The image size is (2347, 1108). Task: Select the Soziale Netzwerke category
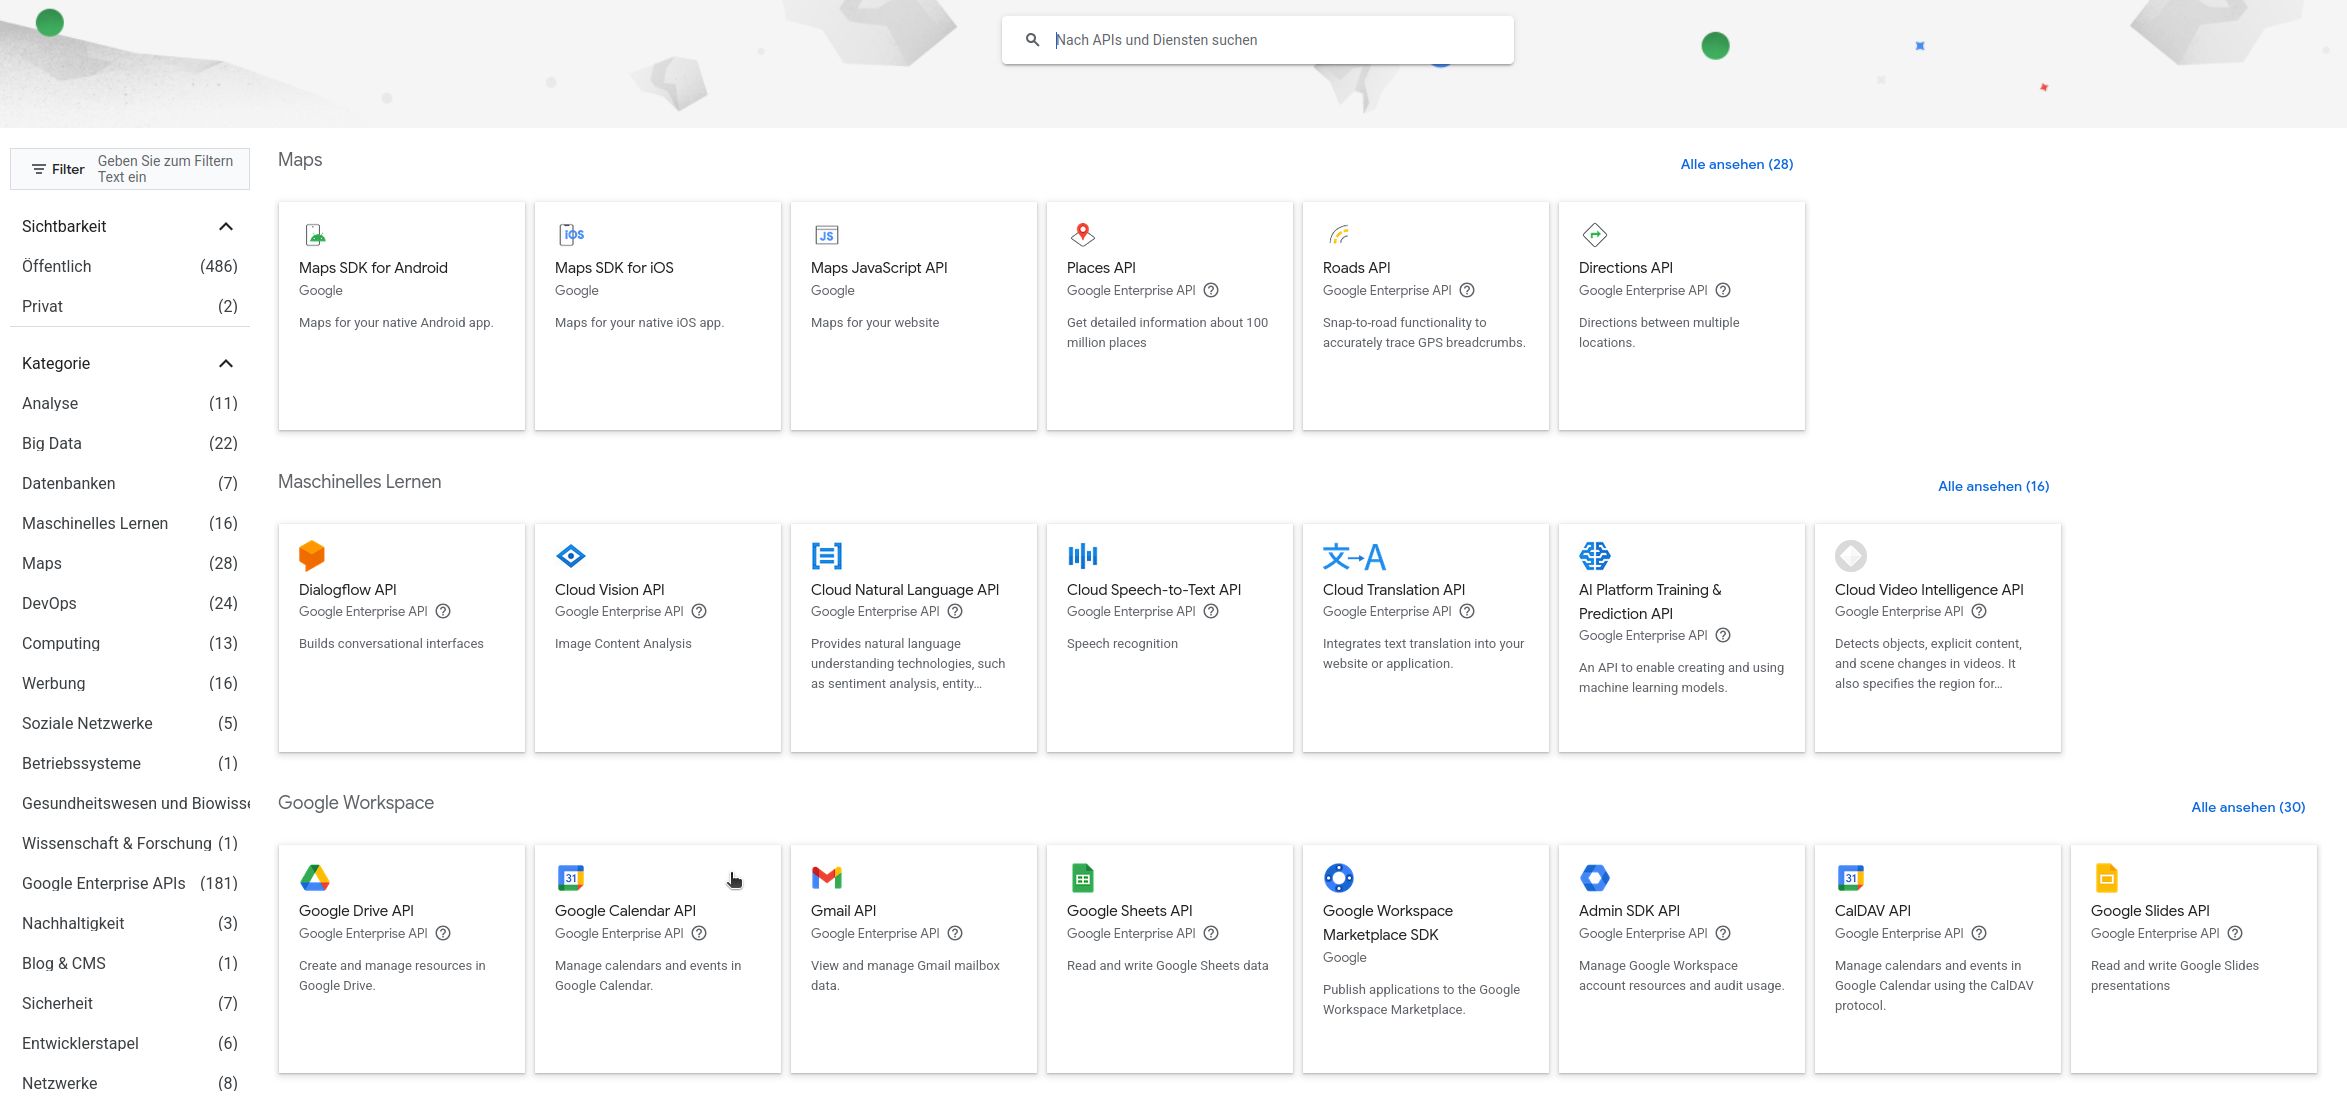click(130, 723)
